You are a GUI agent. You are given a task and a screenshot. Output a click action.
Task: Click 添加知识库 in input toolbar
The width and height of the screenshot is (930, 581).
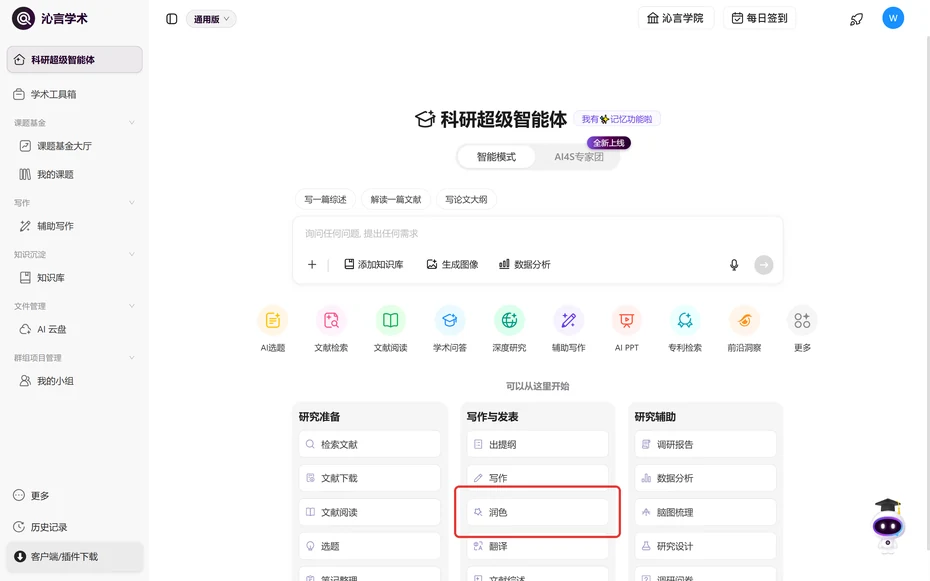click(374, 264)
